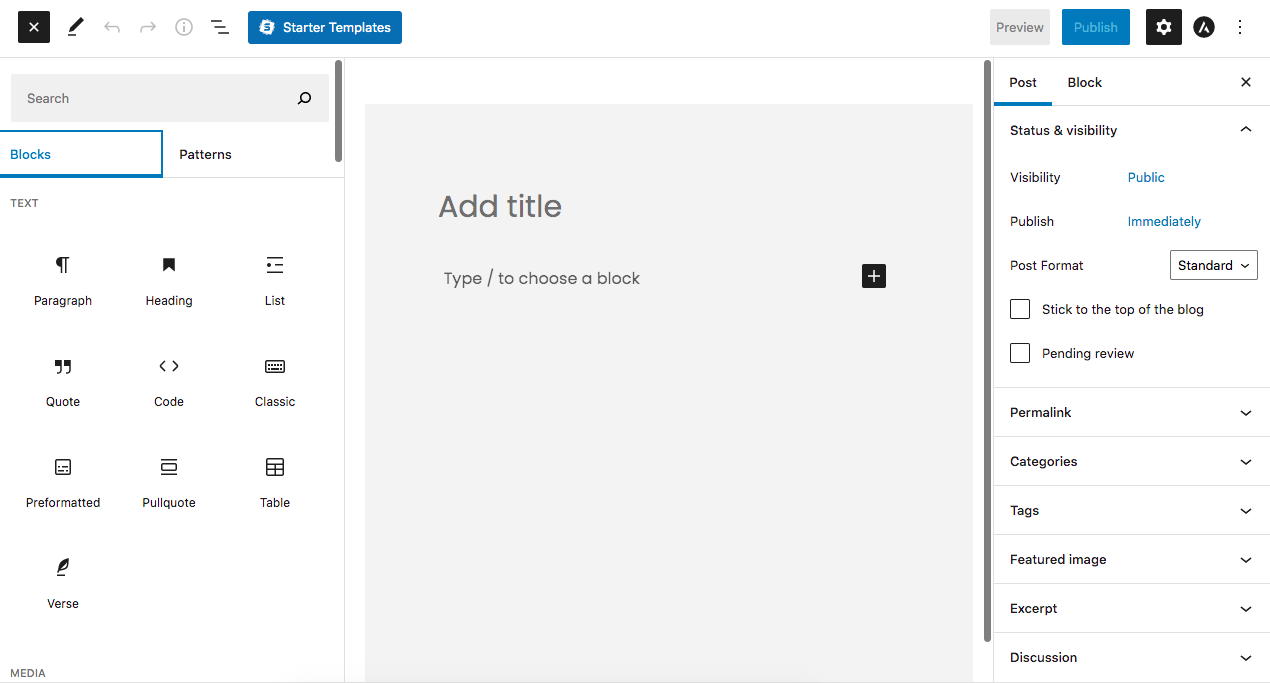Switch to the Patterns tab

click(x=205, y=154)
